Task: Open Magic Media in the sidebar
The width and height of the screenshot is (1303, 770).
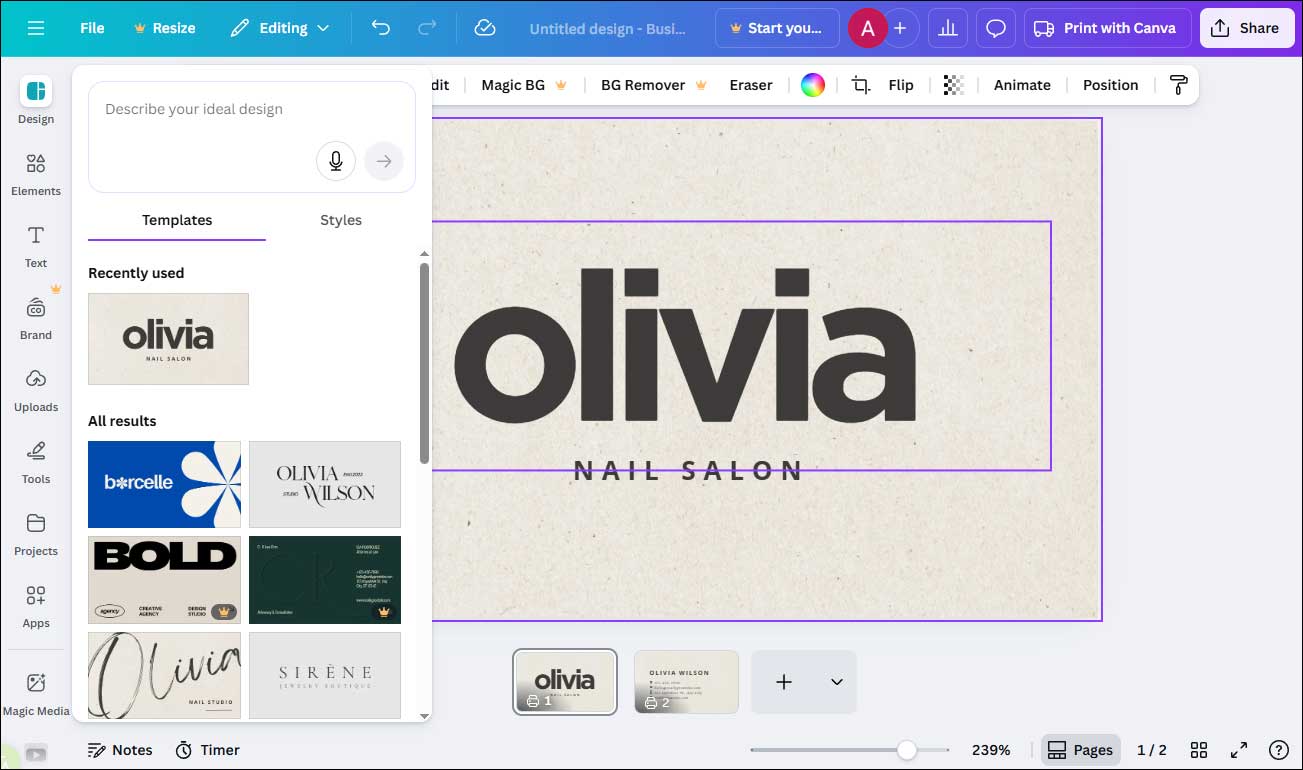Action: [x=35, y=690]
